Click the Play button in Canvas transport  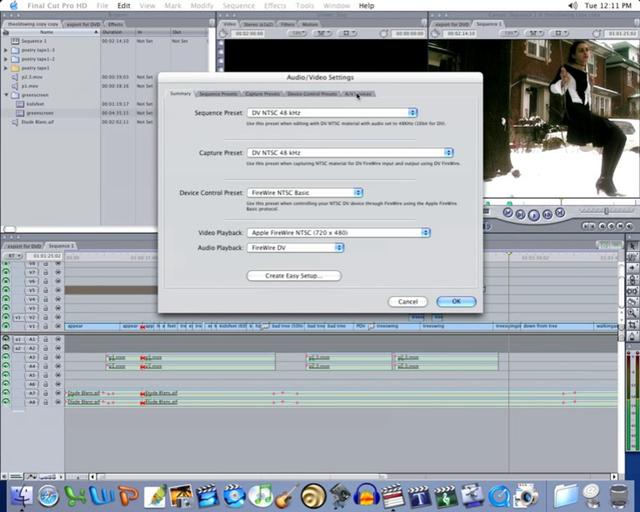(x=534, y=214)
